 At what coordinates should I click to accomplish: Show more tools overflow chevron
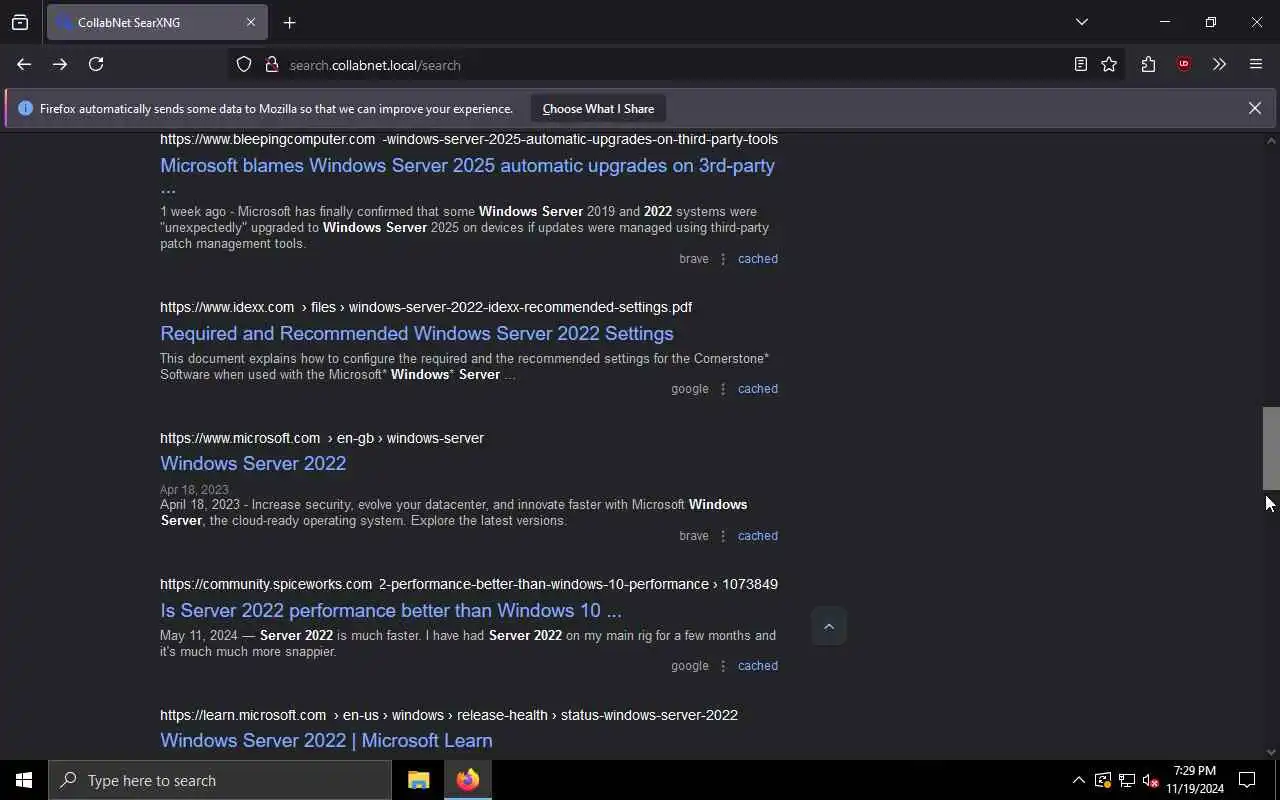1219,64
